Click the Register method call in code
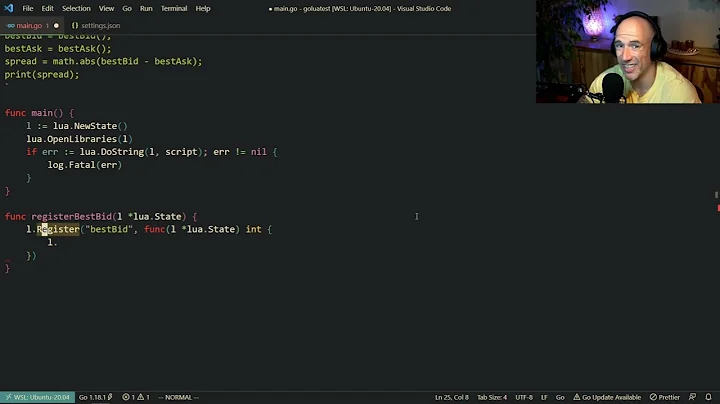Image resolution: width=720 pixels, height=404 pixels. pyautogui.click(x=58, y=229)
